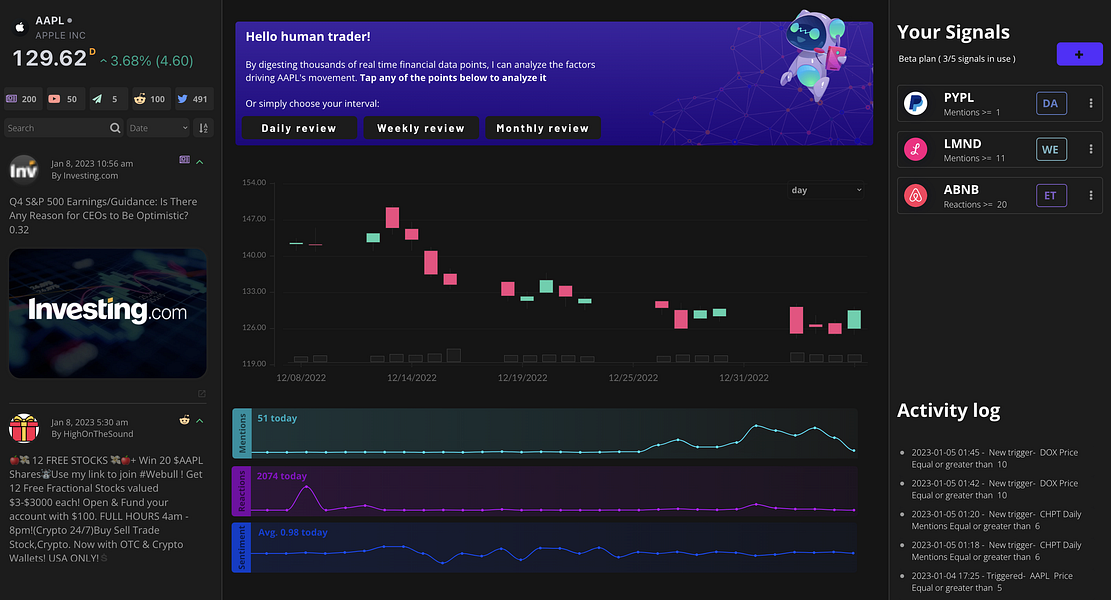Click 'Beta plan ( 3/5 signals in use )' text
1111x600 pixels.
(x=957, y=59)
